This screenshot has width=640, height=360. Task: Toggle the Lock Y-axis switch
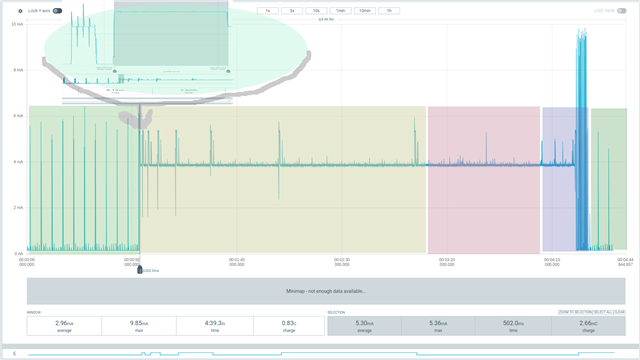pos(58,11)
